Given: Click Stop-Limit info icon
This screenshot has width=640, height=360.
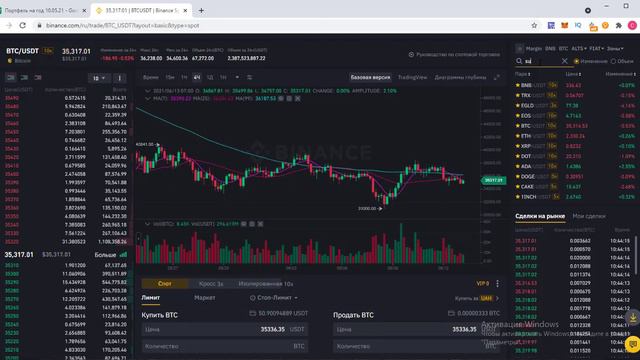Looking at the screenshot, I should point(253,298).
